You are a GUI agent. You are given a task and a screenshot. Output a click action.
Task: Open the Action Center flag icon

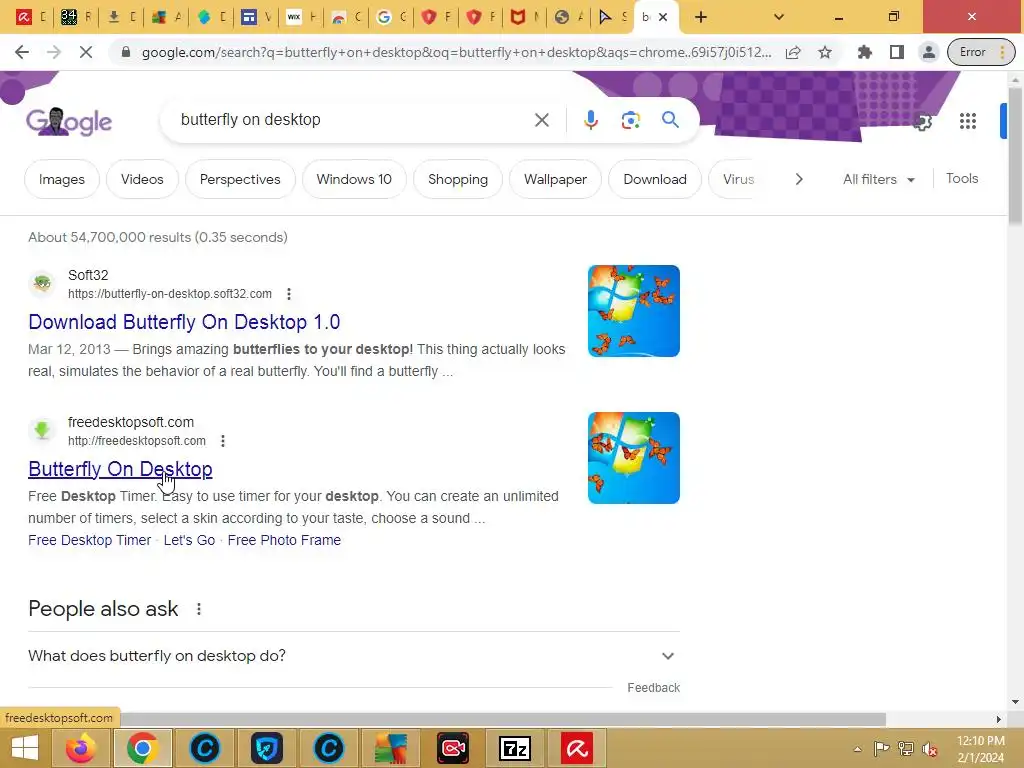(881, 749)
